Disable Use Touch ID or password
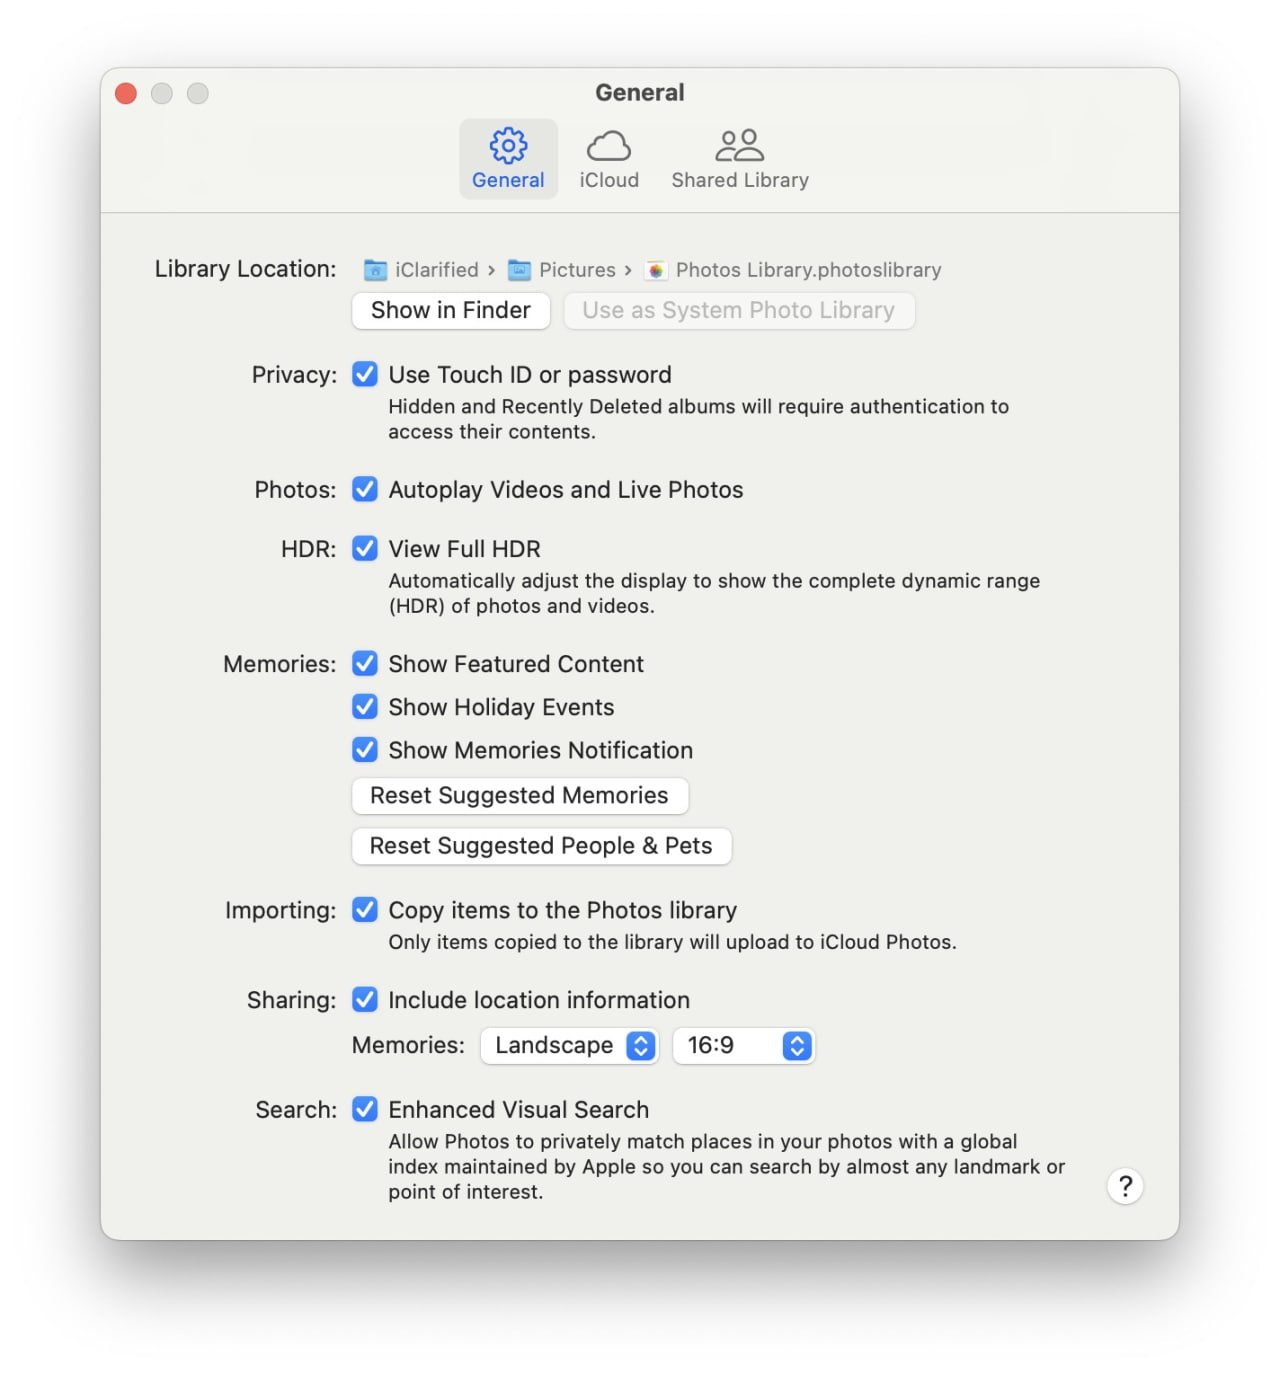Screen dimensions: 1280x1373 point(364,375)
